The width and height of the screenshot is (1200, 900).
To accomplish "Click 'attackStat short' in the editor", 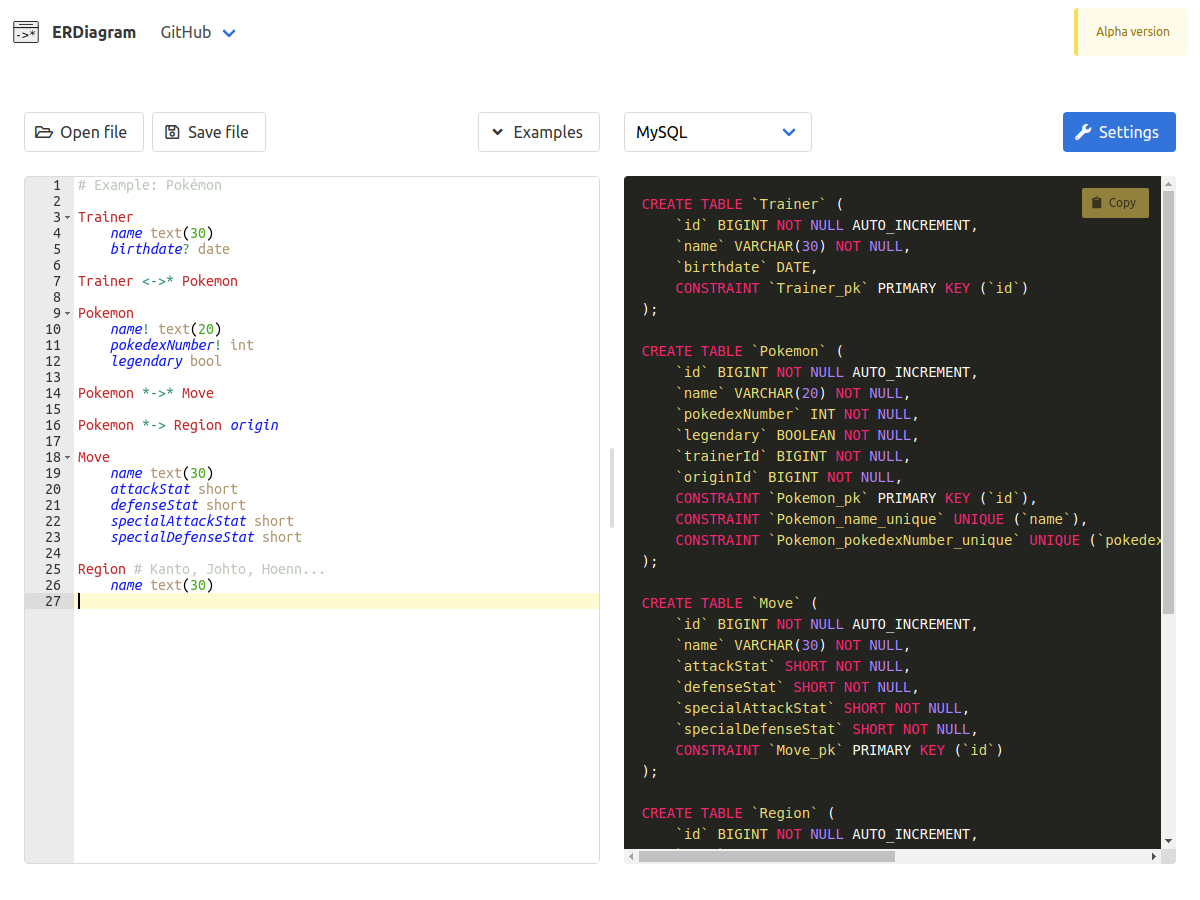I will click(174, 489).
